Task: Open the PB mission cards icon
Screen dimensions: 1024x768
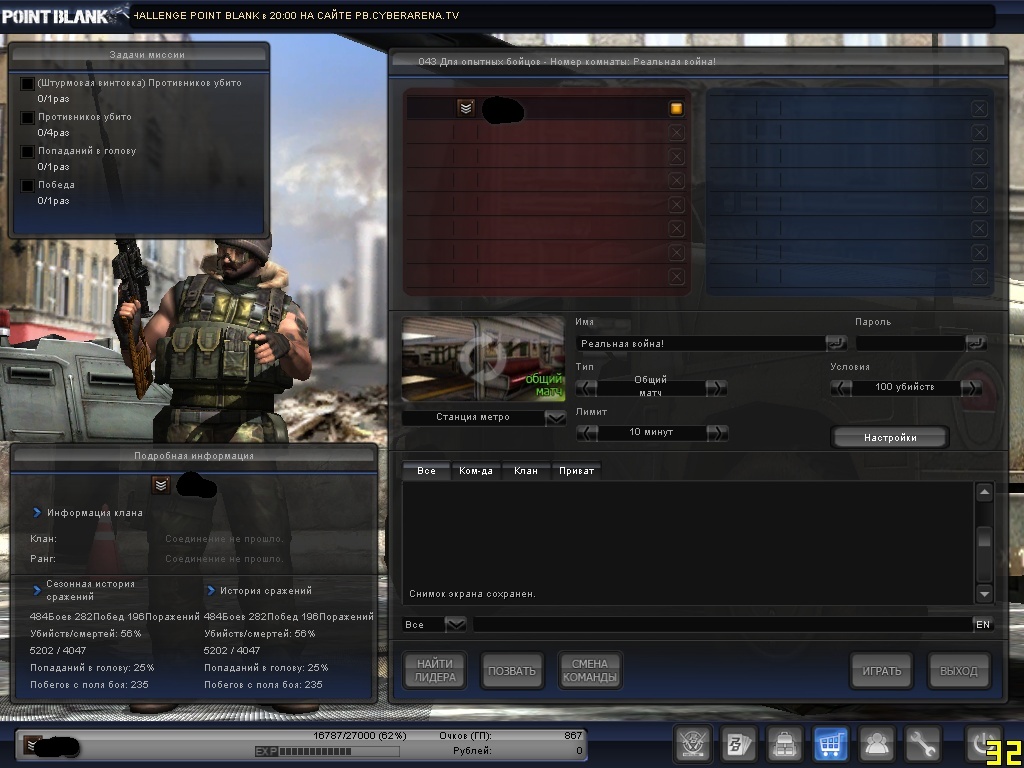Action: click(739, 744)
